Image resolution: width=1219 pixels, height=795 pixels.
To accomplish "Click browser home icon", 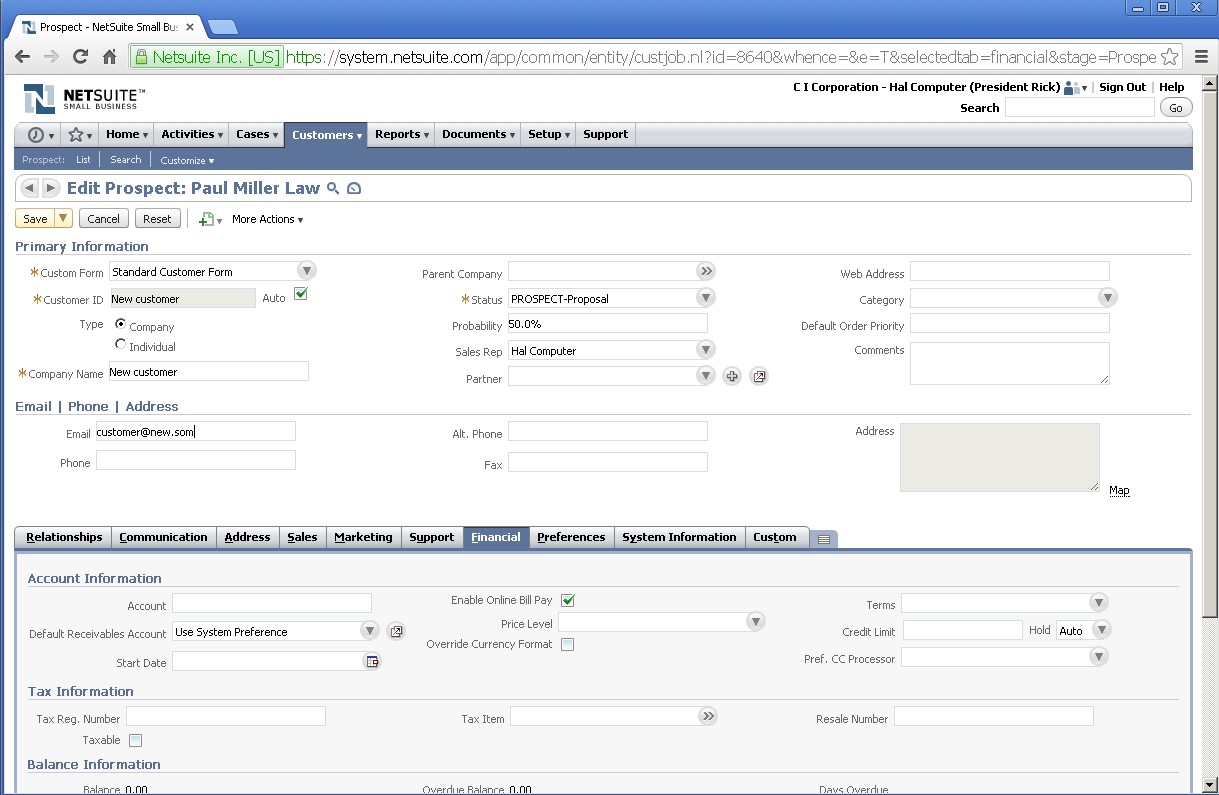I will [x=110, y=57].
